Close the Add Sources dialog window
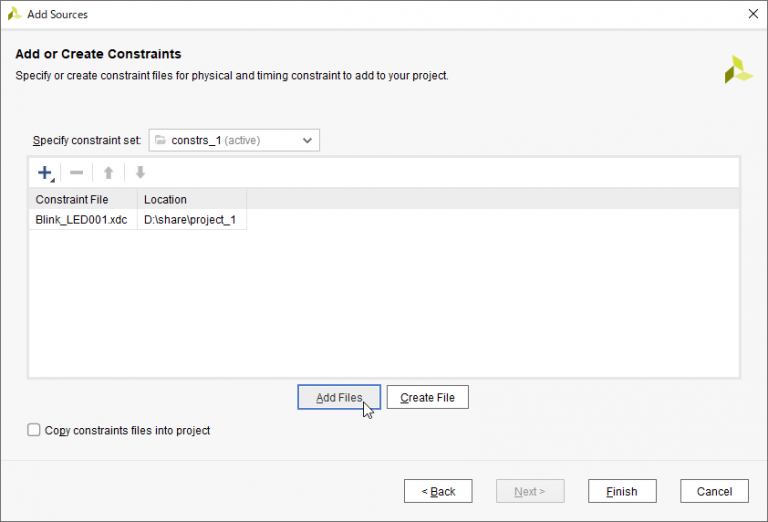 pos(752,14)
